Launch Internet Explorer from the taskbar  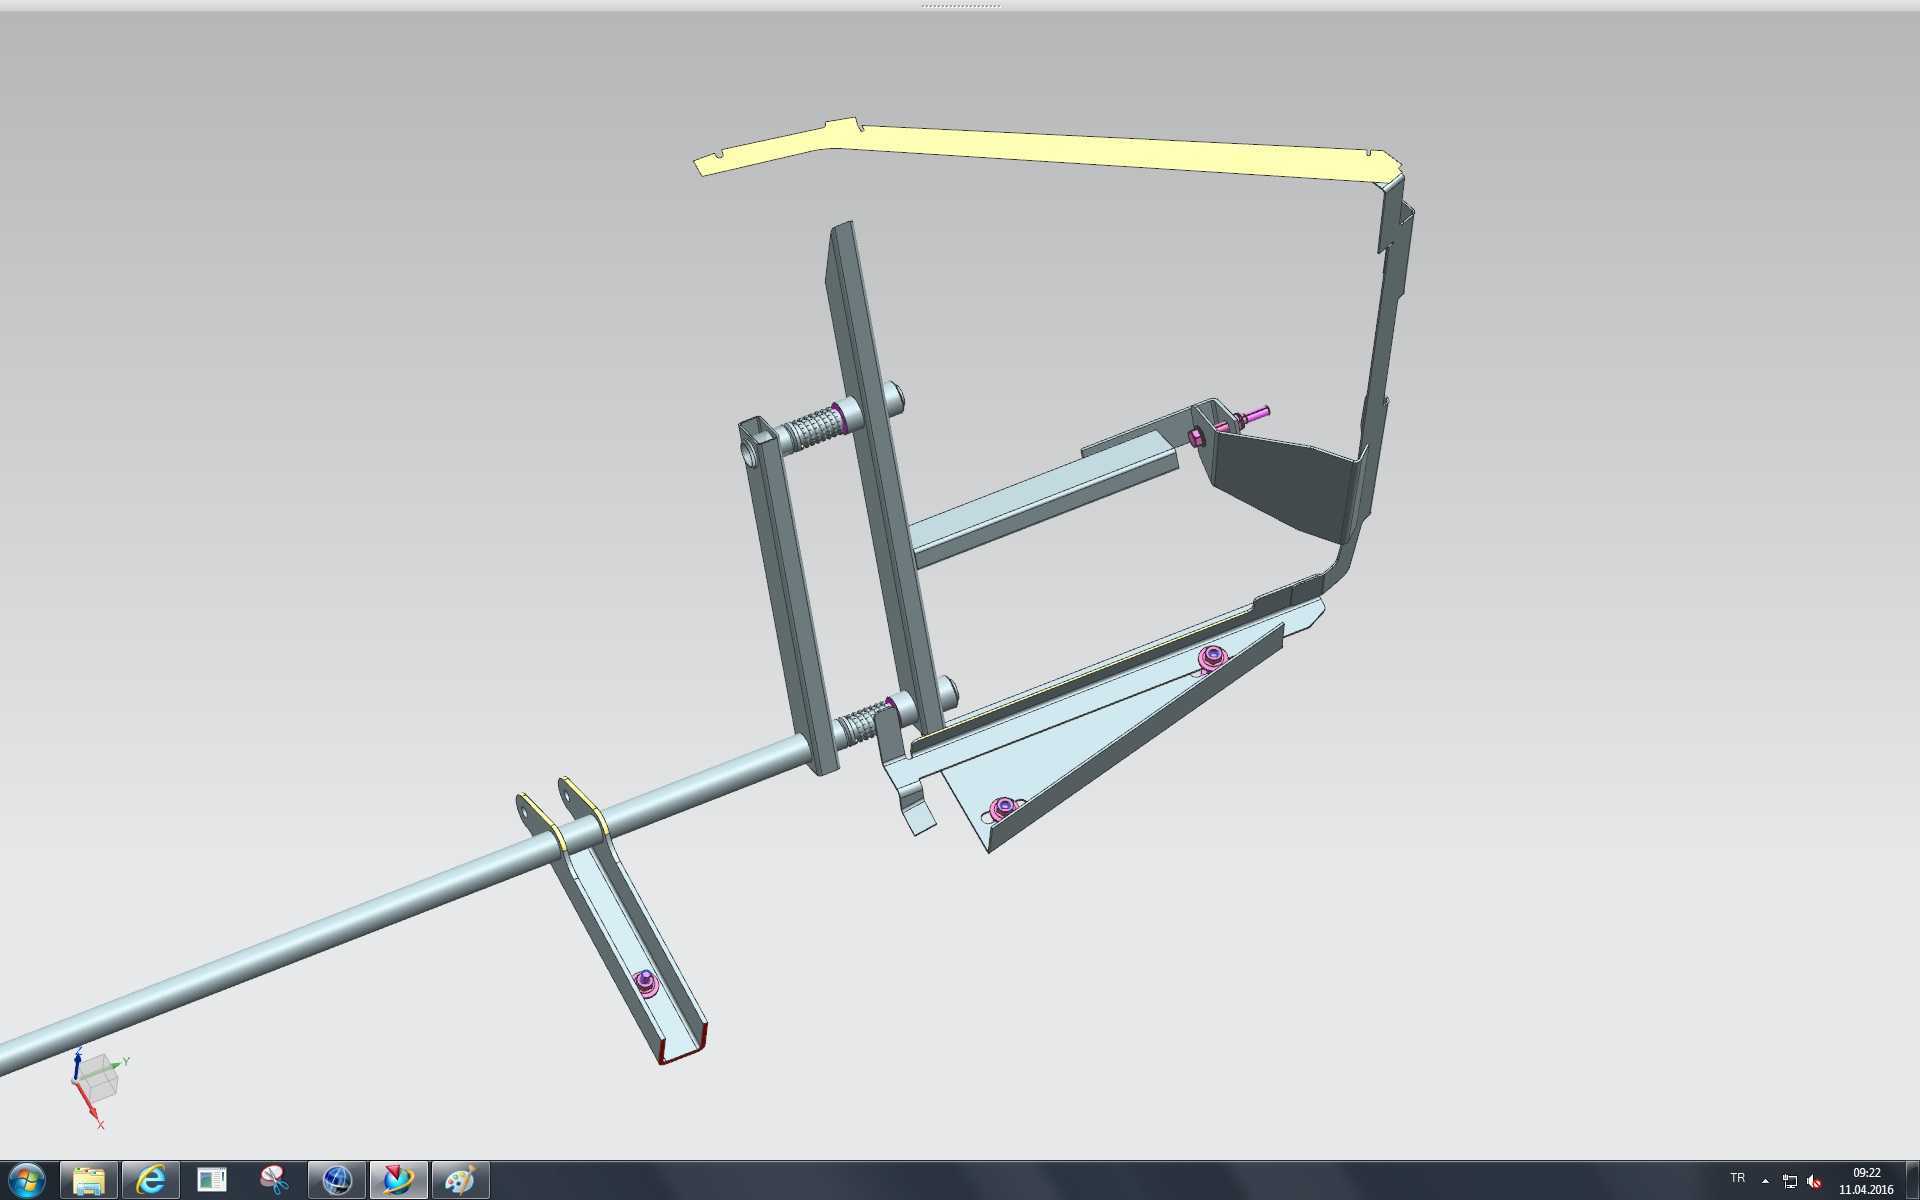click(151, 1181)
